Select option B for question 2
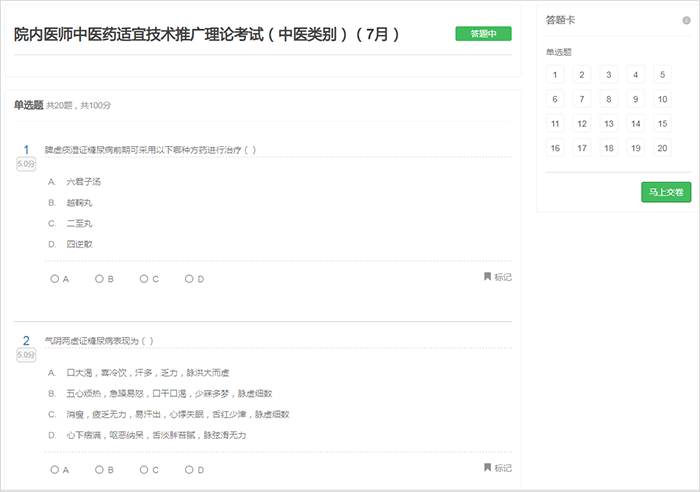The image size is (700, 492). point(99,469)
